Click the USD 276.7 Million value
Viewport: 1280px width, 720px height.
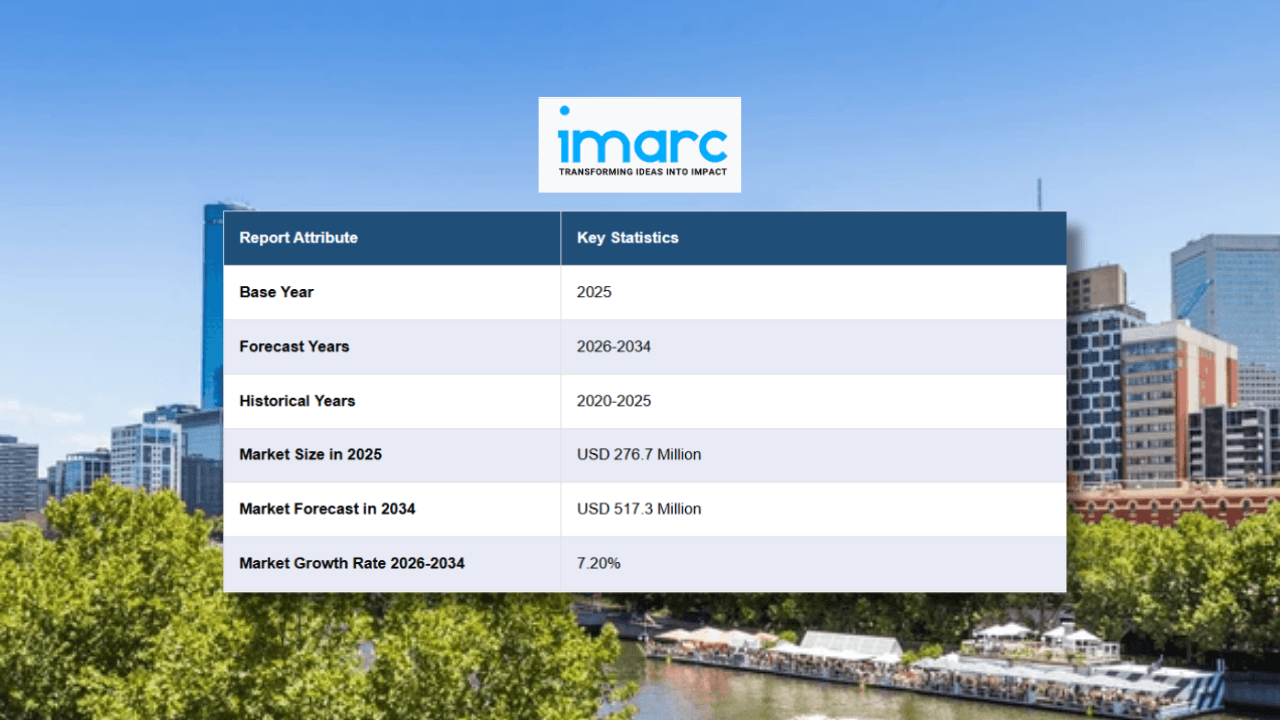point(639,454)
